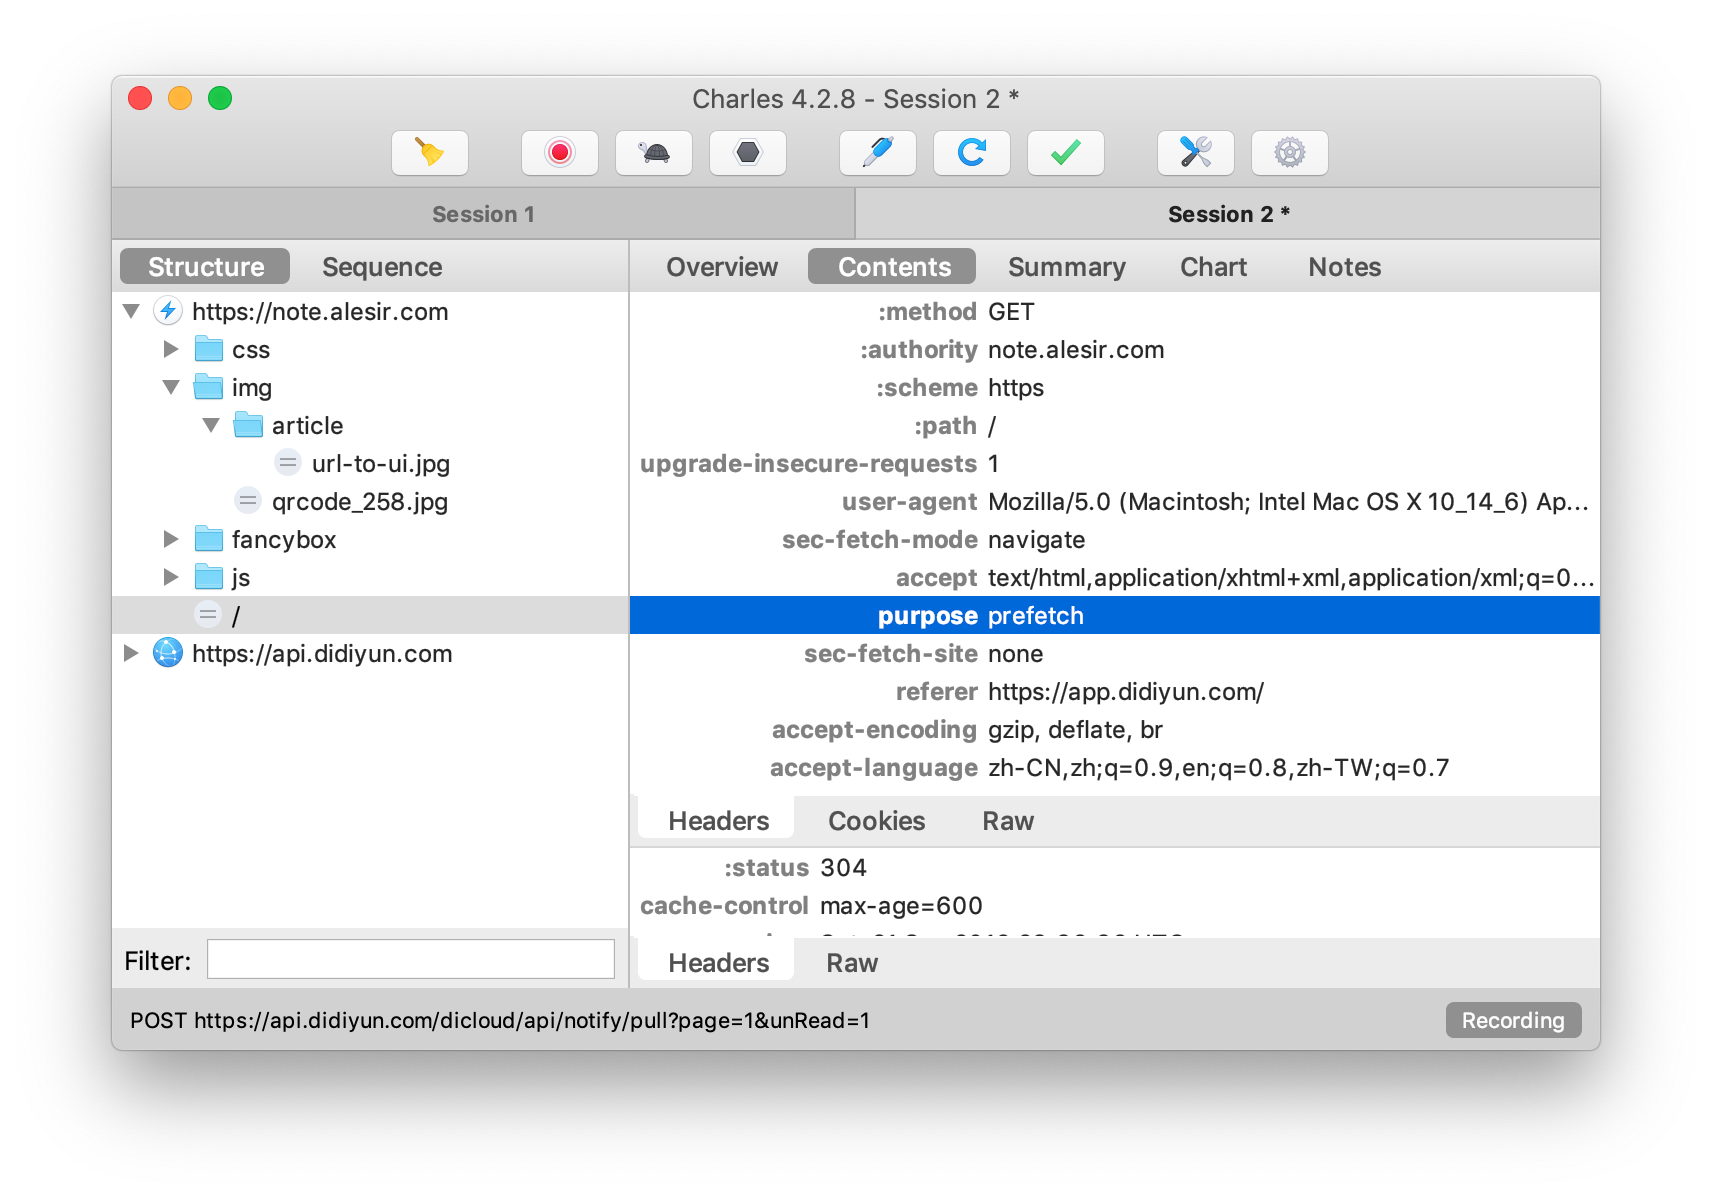Select the root / request row
This screenshot has height=1198, width=1712.
point(370,615)
